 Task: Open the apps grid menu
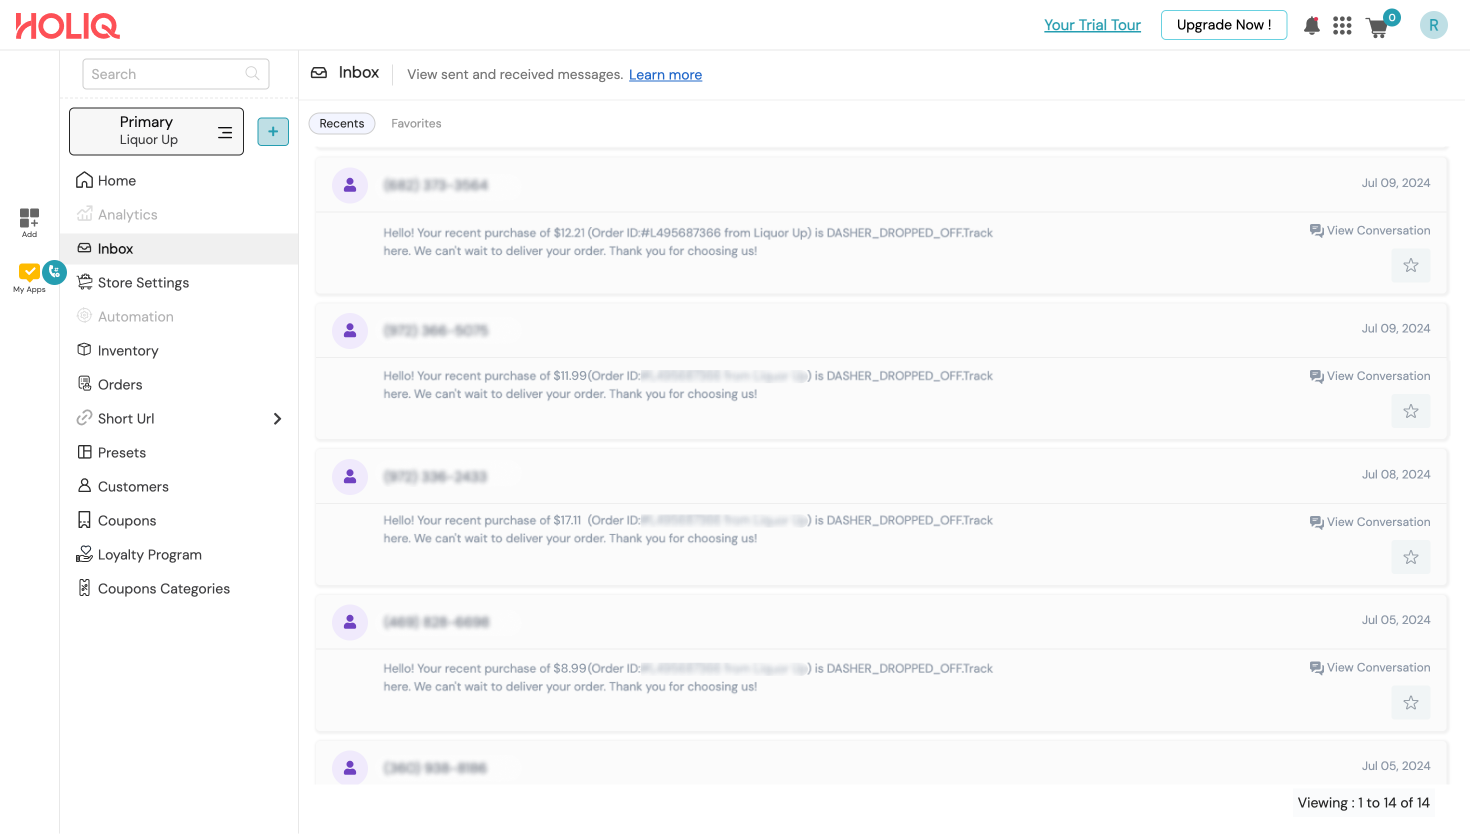(1342, 26)
